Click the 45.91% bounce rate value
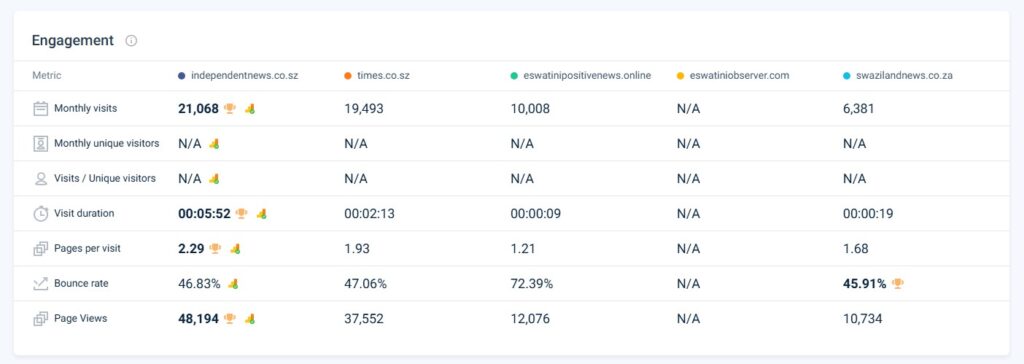 (865, 284)
